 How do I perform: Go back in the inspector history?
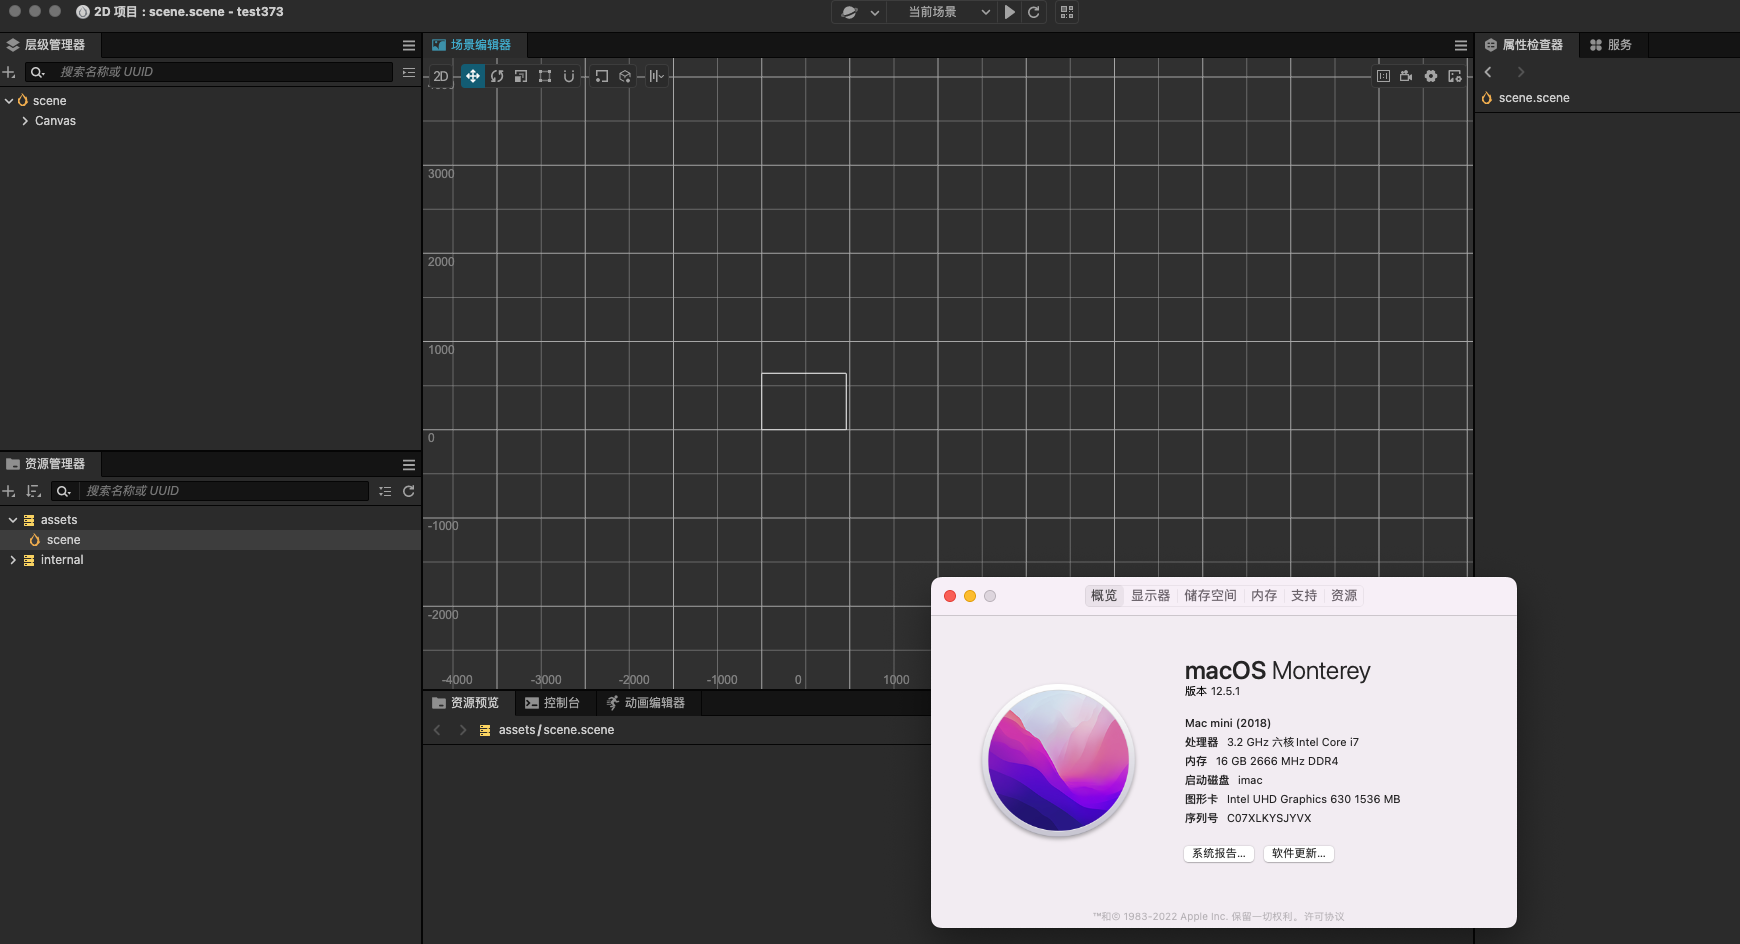1488,72
